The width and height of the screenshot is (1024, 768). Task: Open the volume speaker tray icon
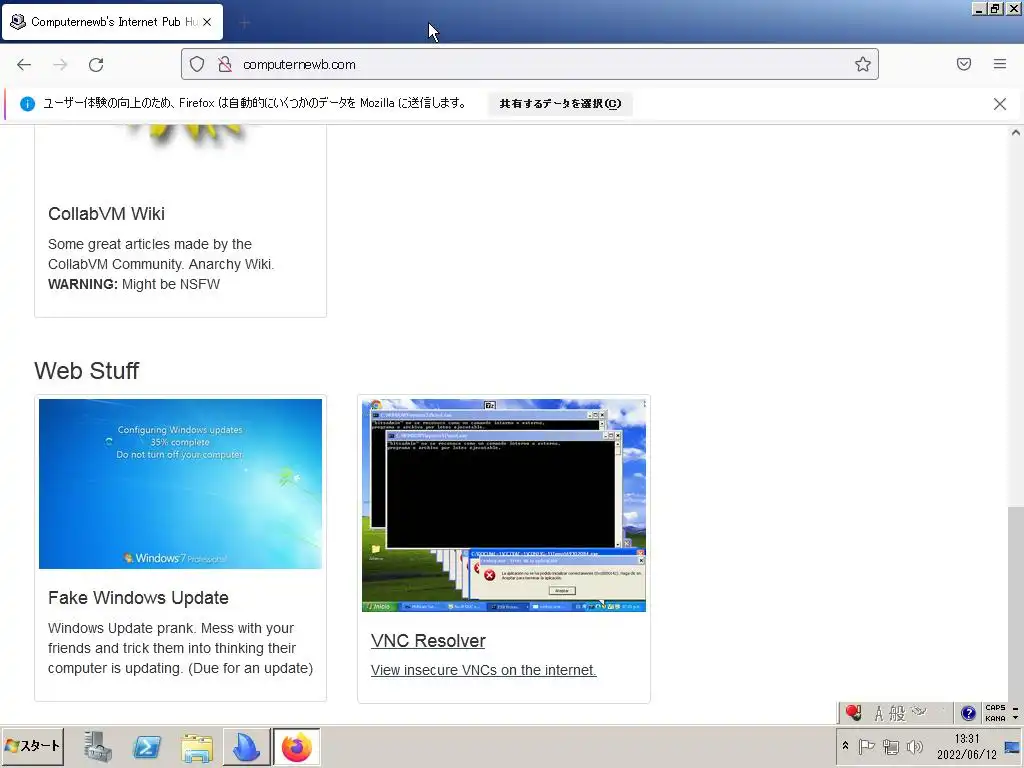tap(914, 746)
